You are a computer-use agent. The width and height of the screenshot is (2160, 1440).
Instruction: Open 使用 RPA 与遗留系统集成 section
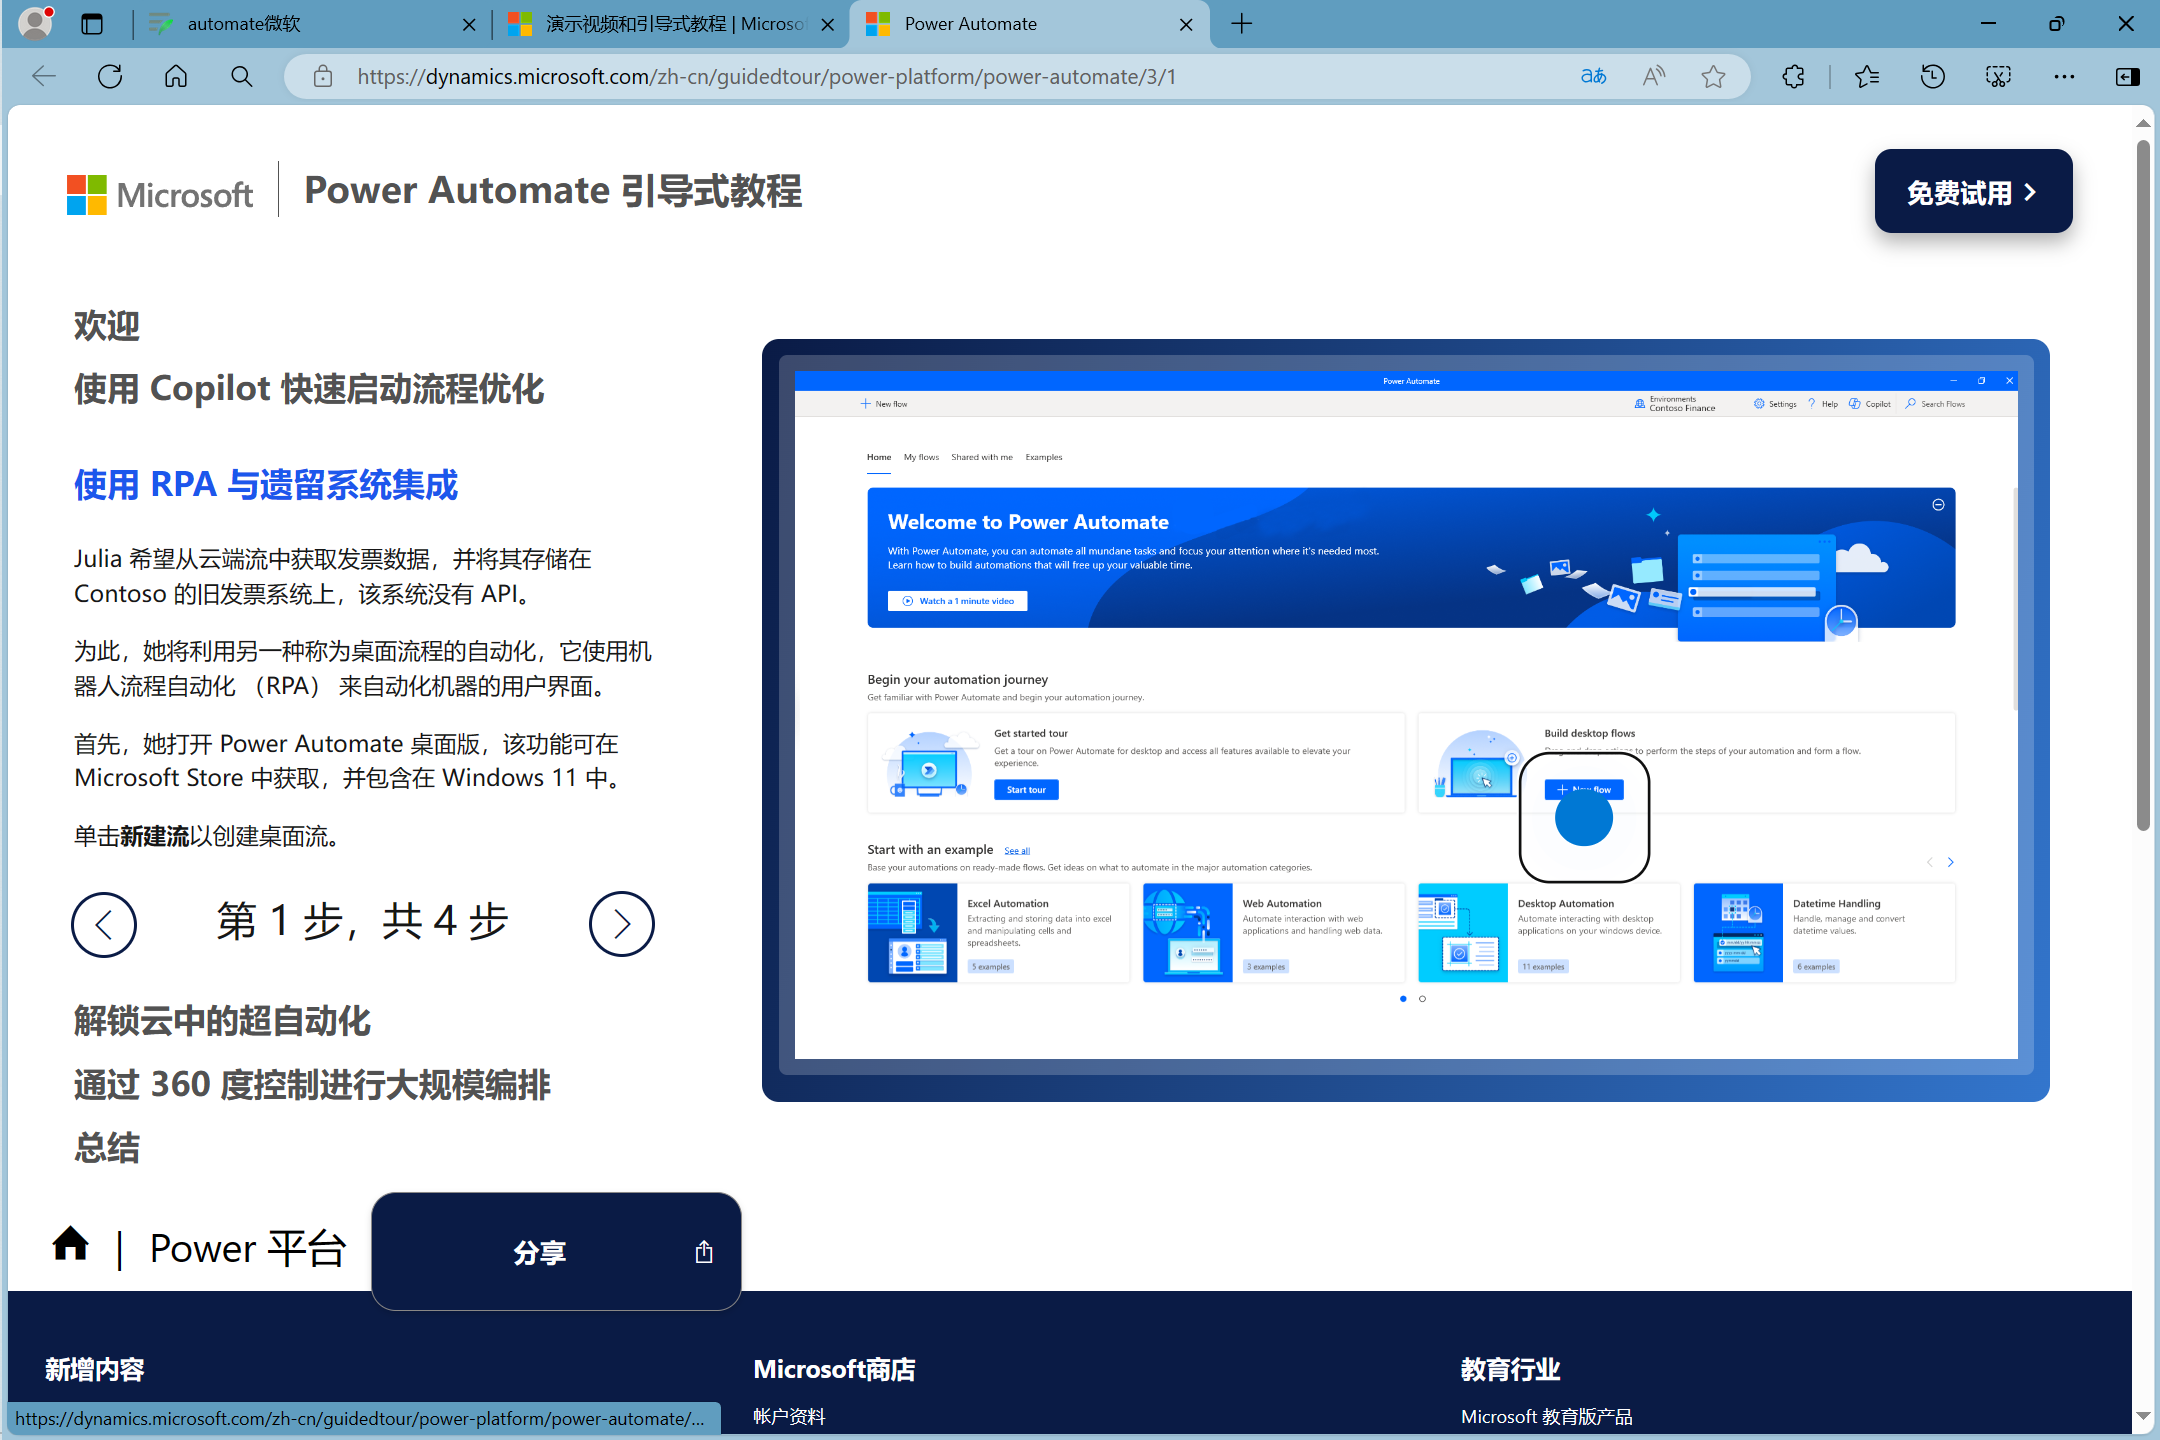(266, 485)
